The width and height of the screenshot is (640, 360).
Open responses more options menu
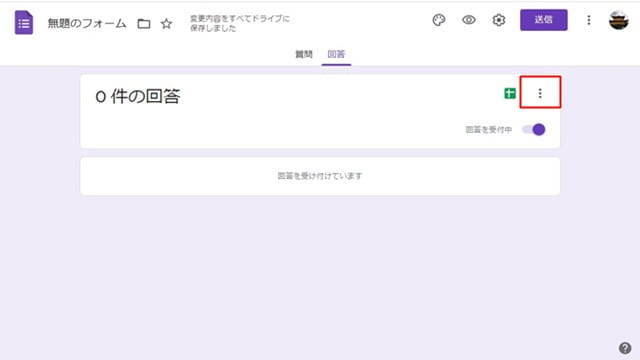[540, 93]
